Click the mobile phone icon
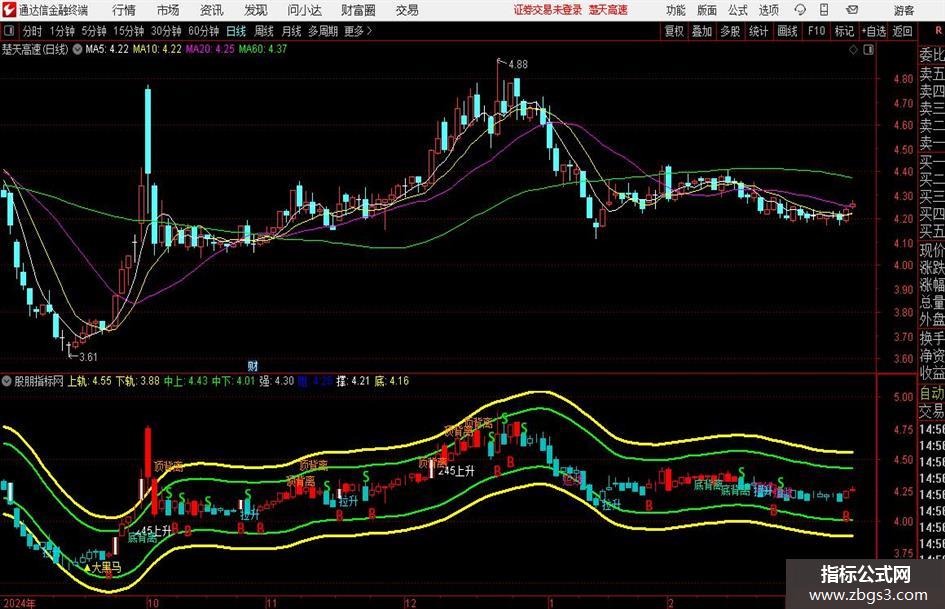The image size is (945, 609). [824, 10]
